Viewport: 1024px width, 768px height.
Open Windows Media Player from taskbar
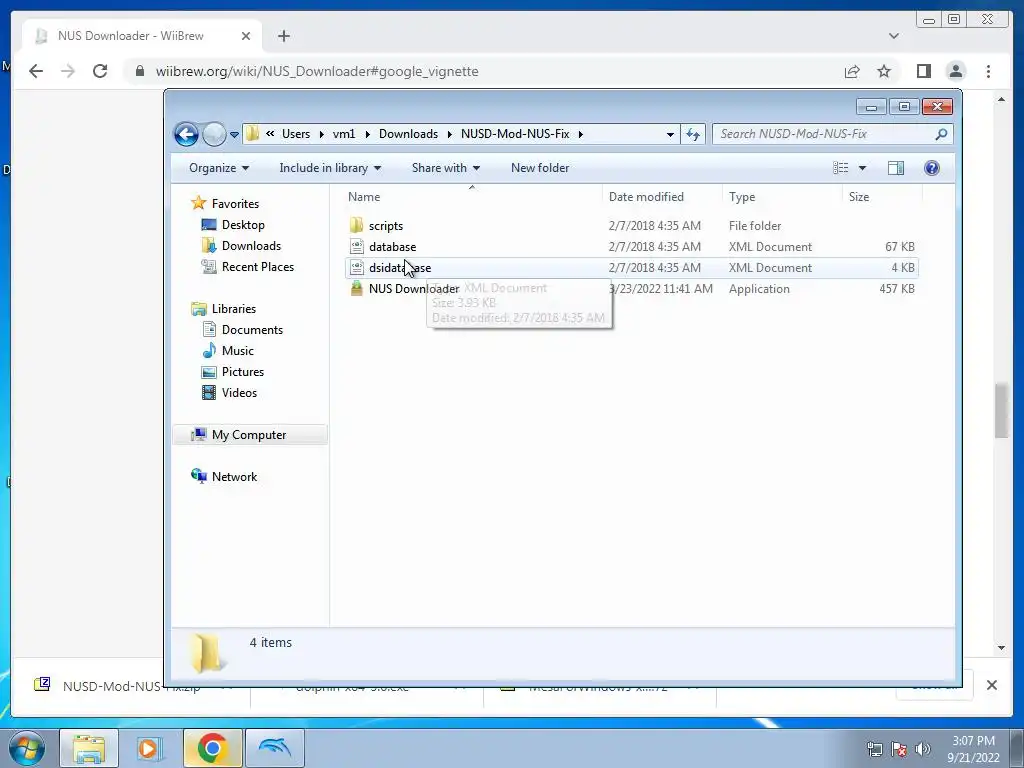150,748
